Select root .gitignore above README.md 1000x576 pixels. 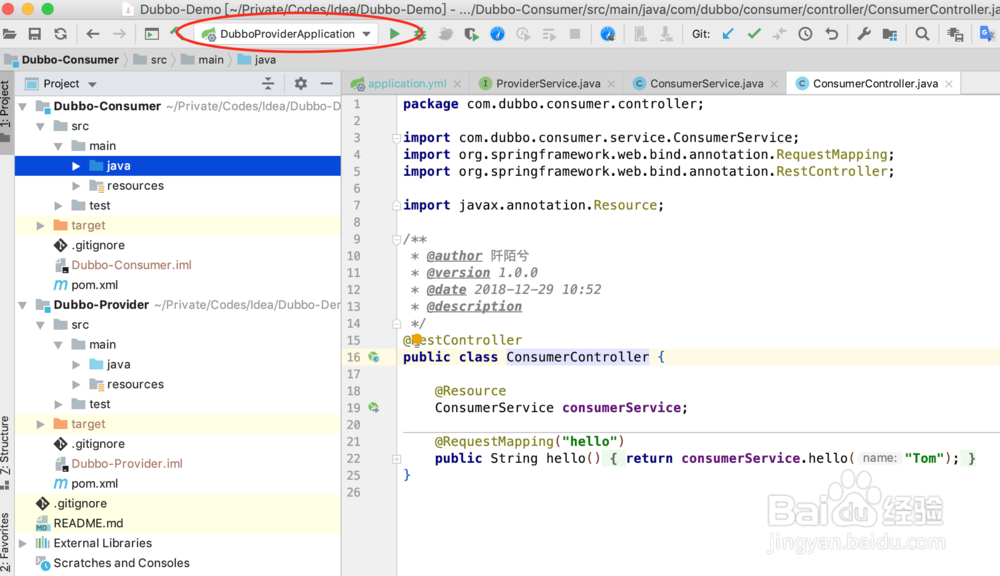[x=80, y=503]
